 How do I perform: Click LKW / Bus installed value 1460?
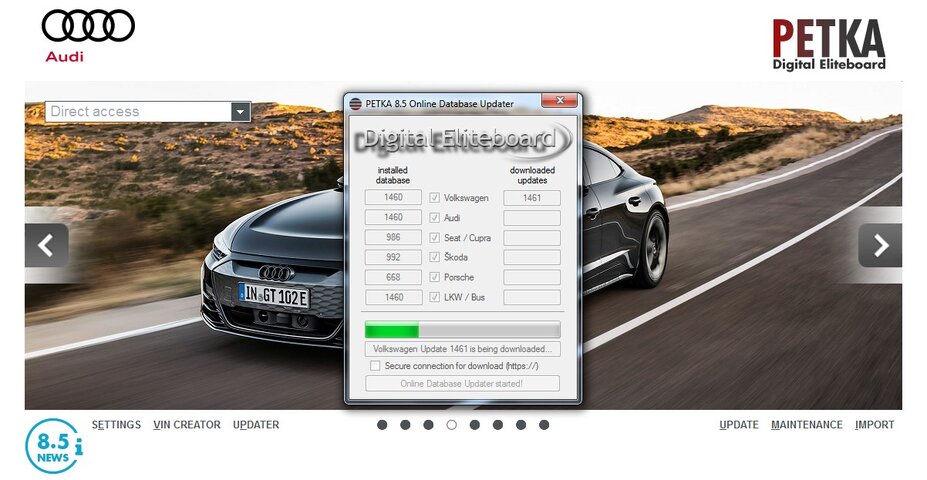pyautogui.click(x=393, y=297)
